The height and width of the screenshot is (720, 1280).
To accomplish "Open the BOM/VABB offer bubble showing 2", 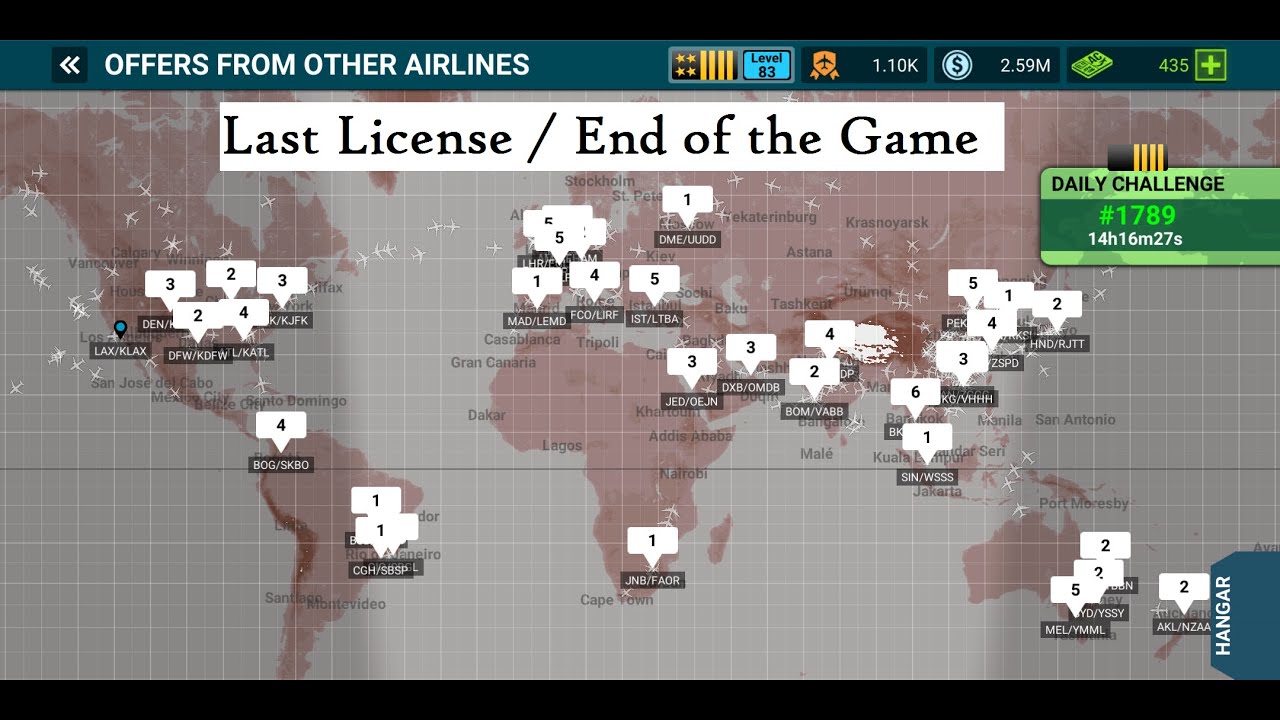I will coord(814,375).
